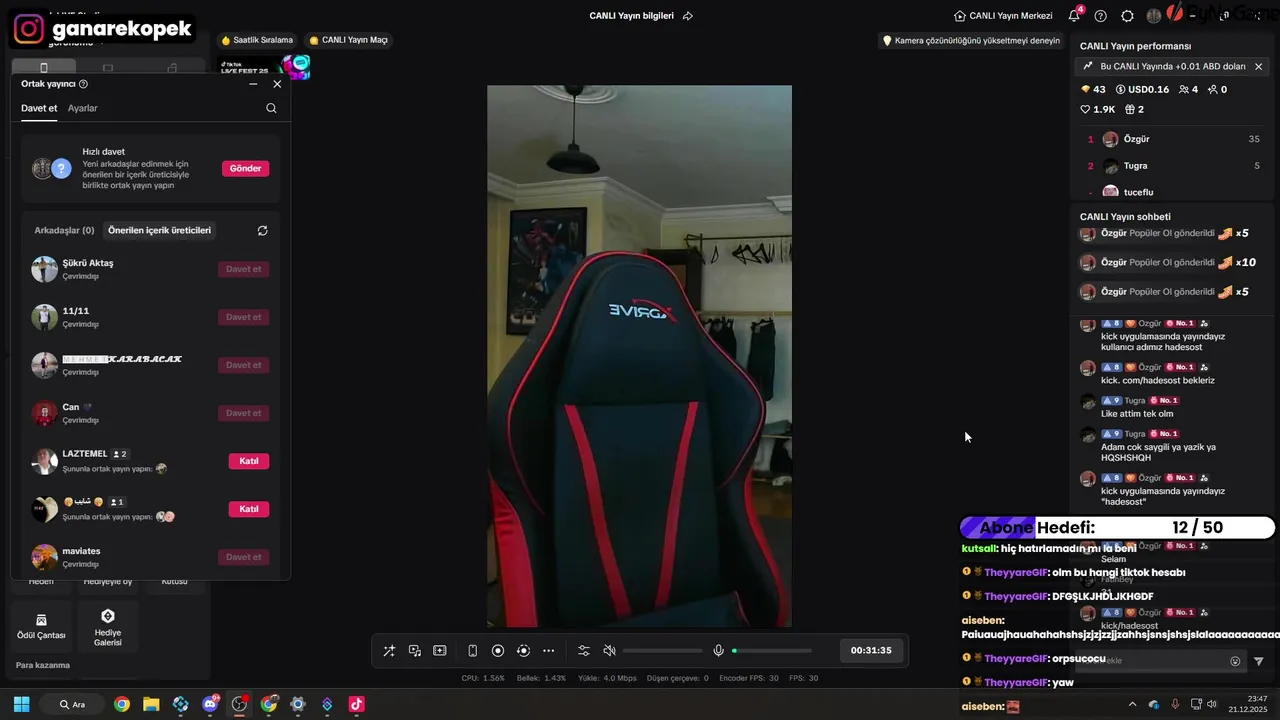This screenshot has height=720, width=1280.
Task: Select the Arkadaşlar (0) tab
Action: [x=64, y=230]
